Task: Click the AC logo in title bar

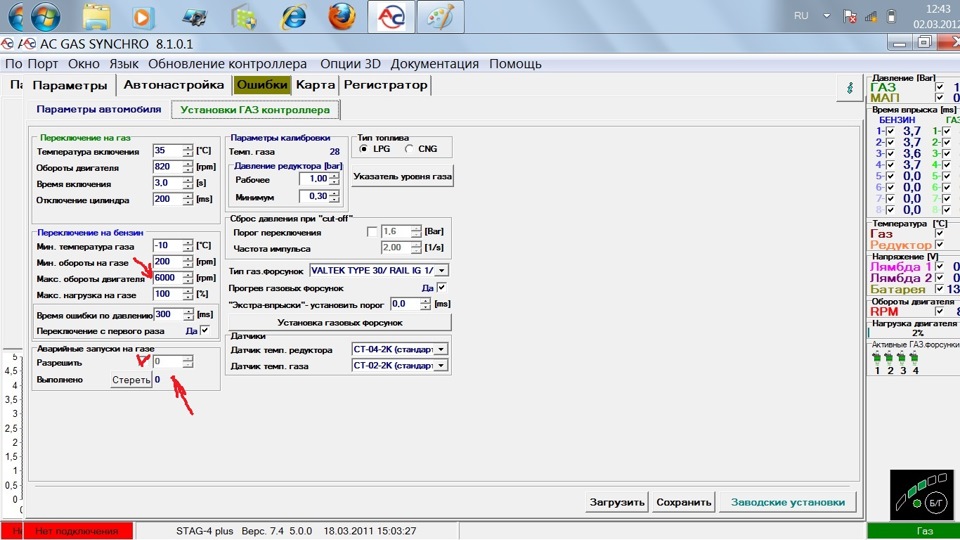Action: tap(27, 44)
